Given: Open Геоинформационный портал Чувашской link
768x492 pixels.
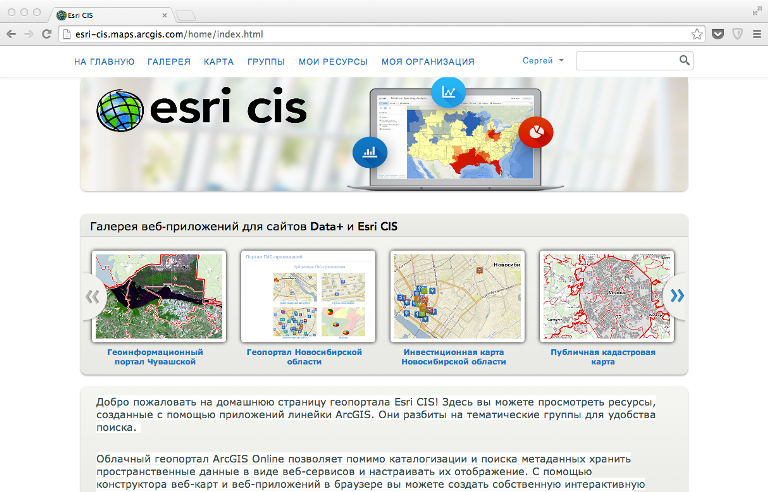Looking at the screenshot, I should click(155, 357).
